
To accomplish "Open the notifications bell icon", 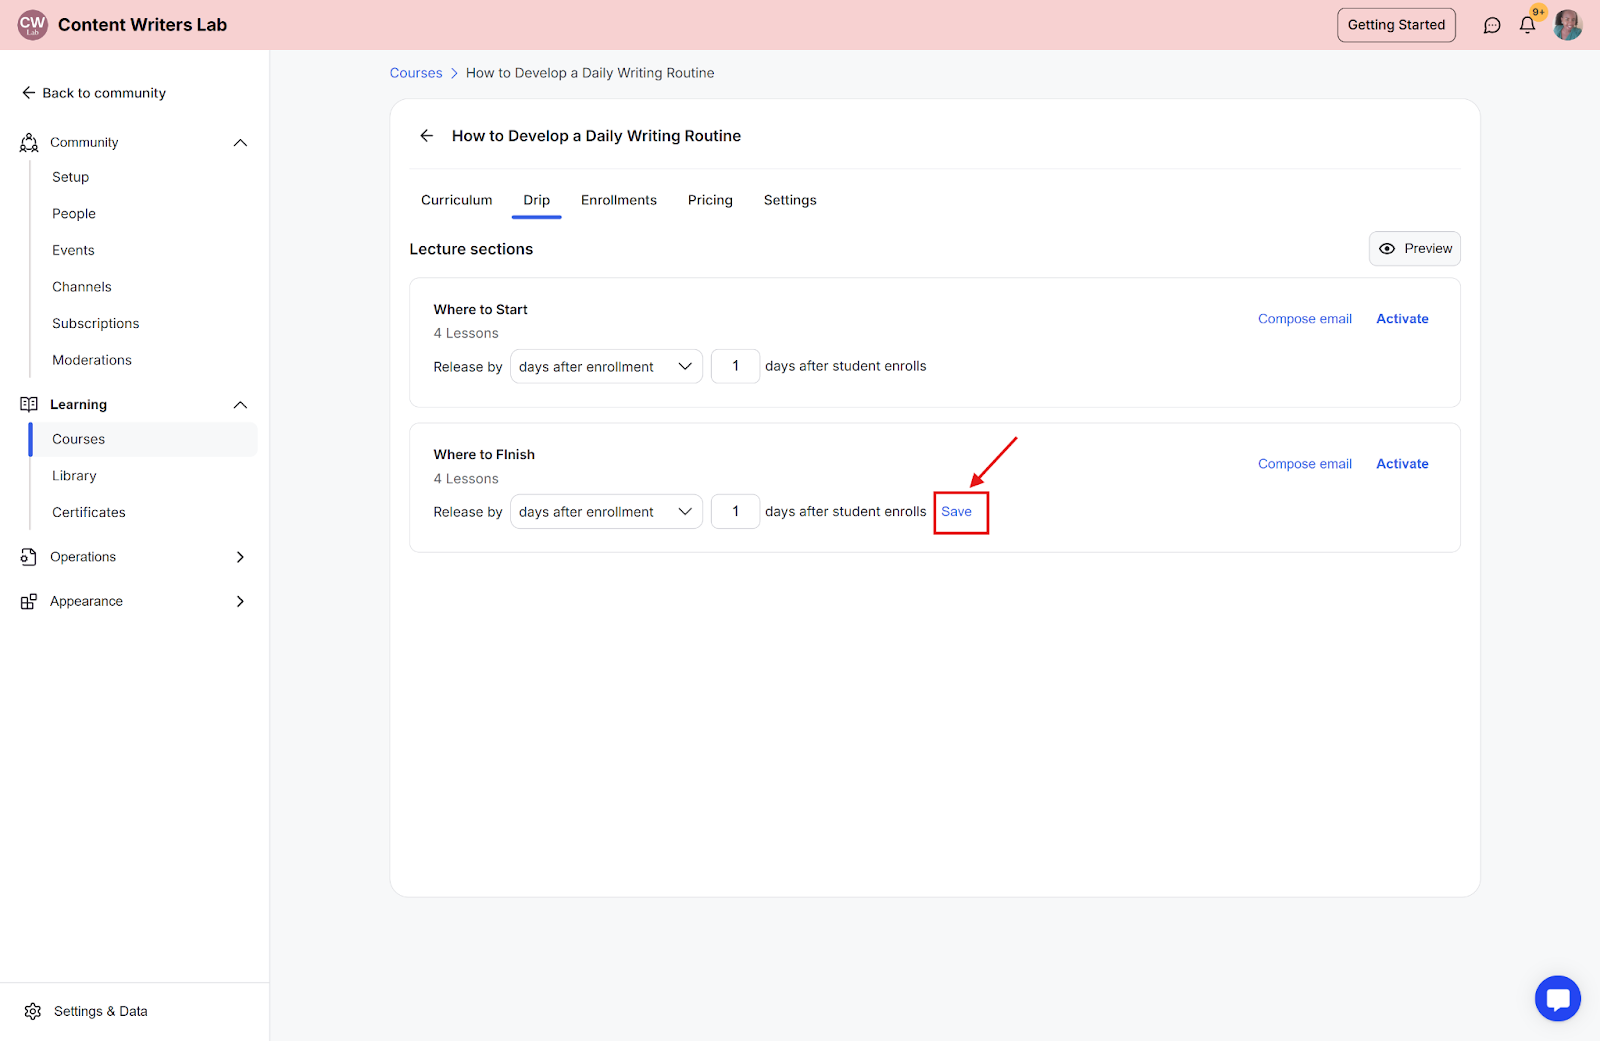I will [x=1527, y=25].
